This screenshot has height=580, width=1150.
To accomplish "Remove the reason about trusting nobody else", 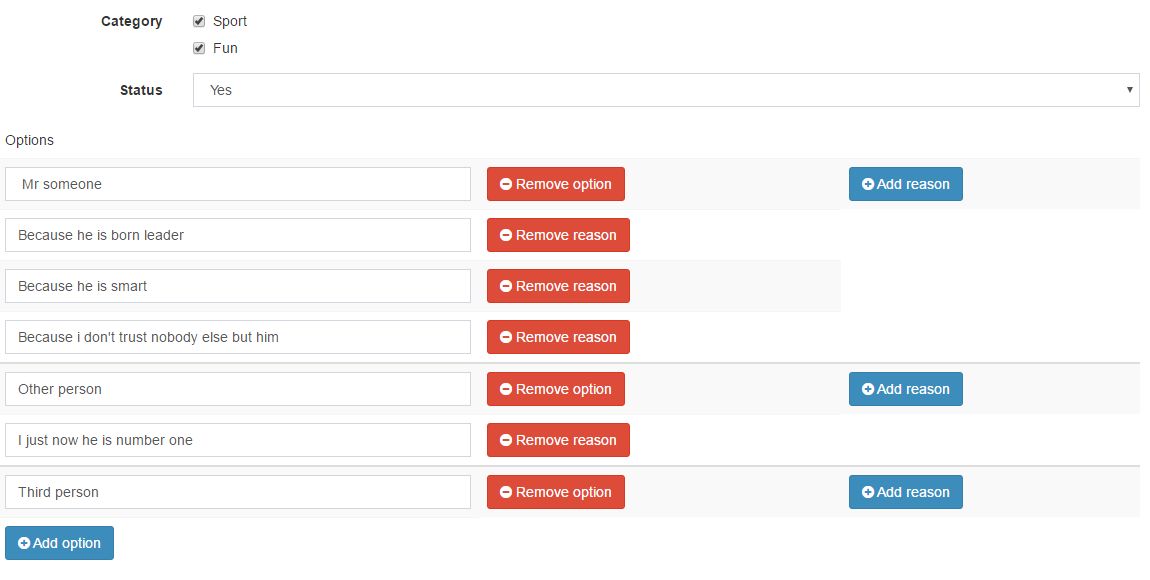I will coord(558,337).
